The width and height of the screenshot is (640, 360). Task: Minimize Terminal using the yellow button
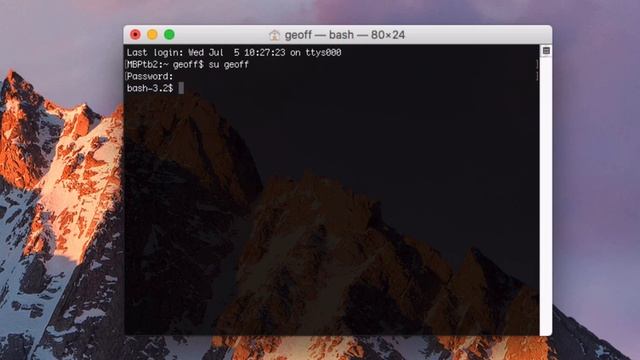coord(152,35)
